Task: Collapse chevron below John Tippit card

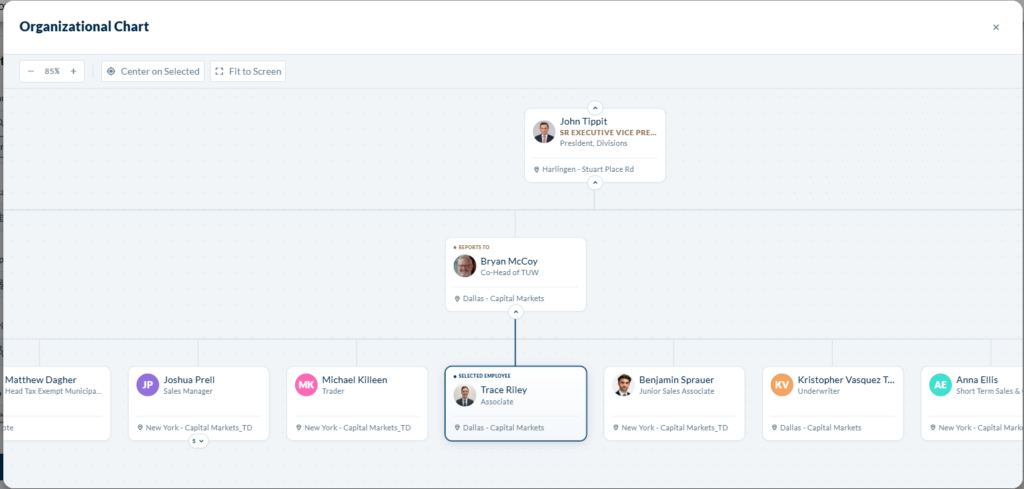Action: coord(594,183)
